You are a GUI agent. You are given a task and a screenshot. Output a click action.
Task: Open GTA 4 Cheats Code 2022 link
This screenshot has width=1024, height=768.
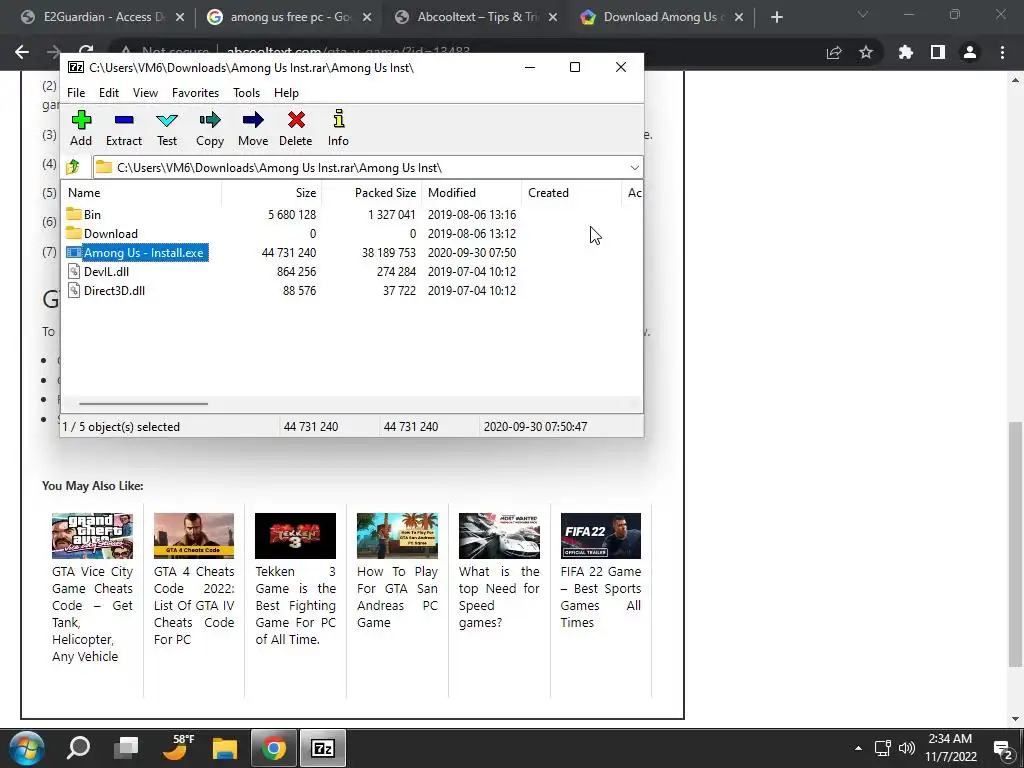(194, 605)
